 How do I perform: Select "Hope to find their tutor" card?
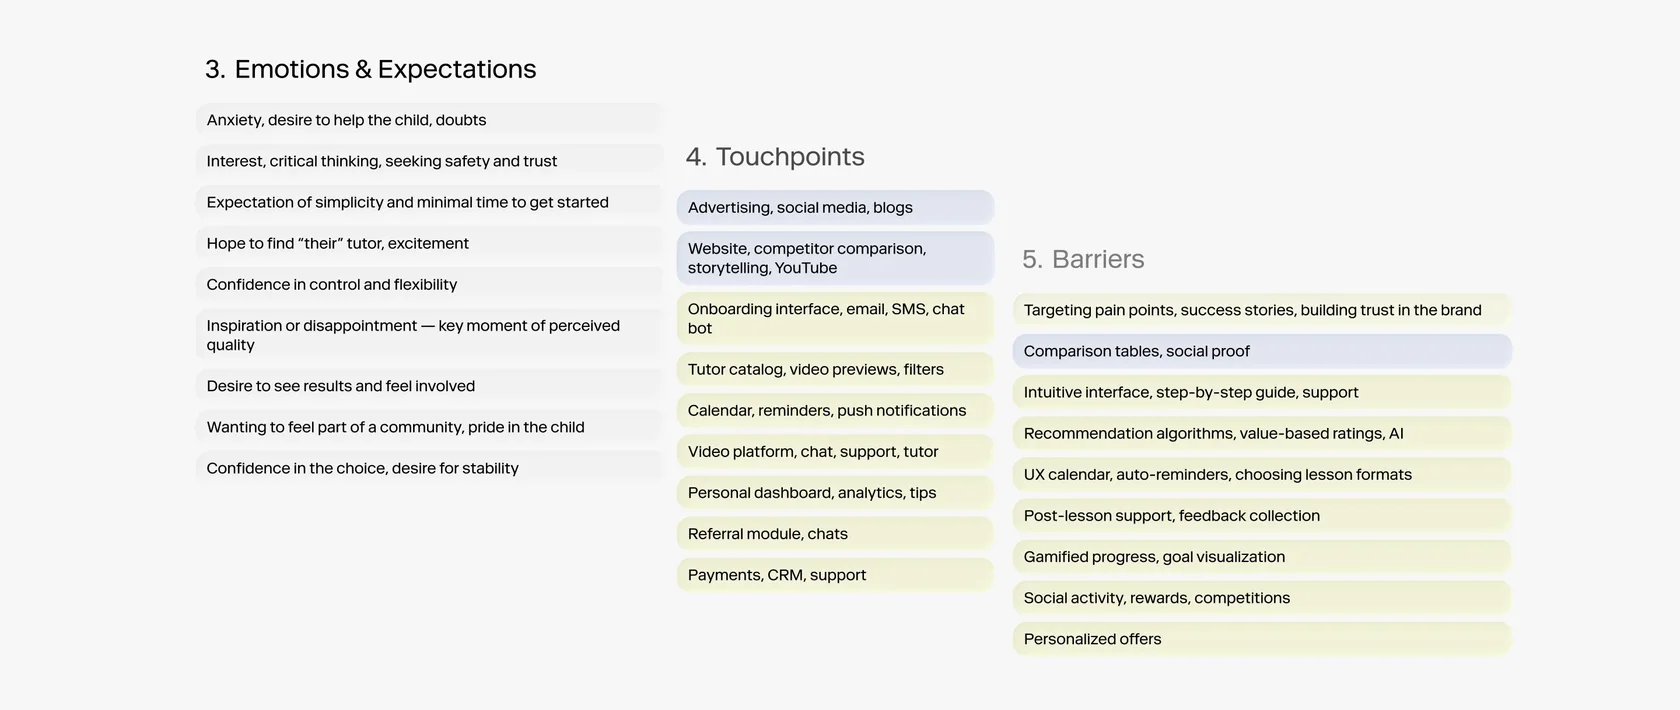[429, 243]
